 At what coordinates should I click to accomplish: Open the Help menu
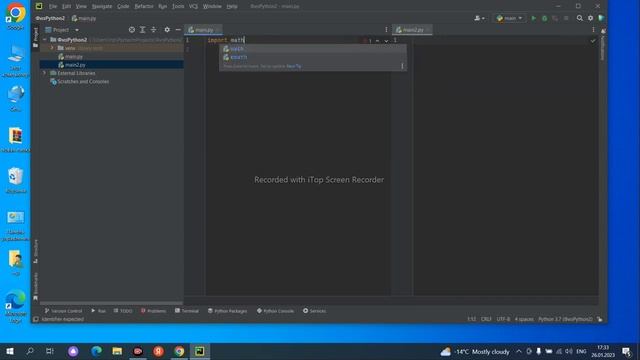pyautogui.click(x=232, y=6)
